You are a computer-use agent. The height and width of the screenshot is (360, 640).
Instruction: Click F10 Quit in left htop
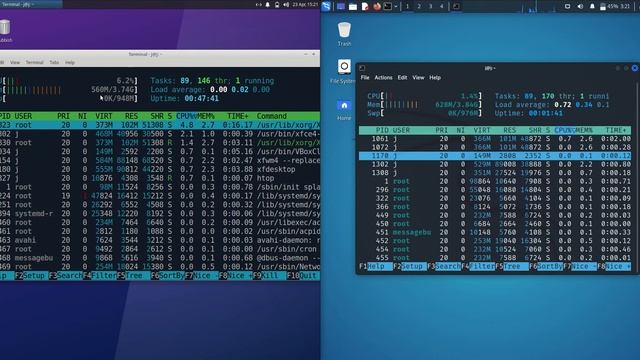(303, 276)
